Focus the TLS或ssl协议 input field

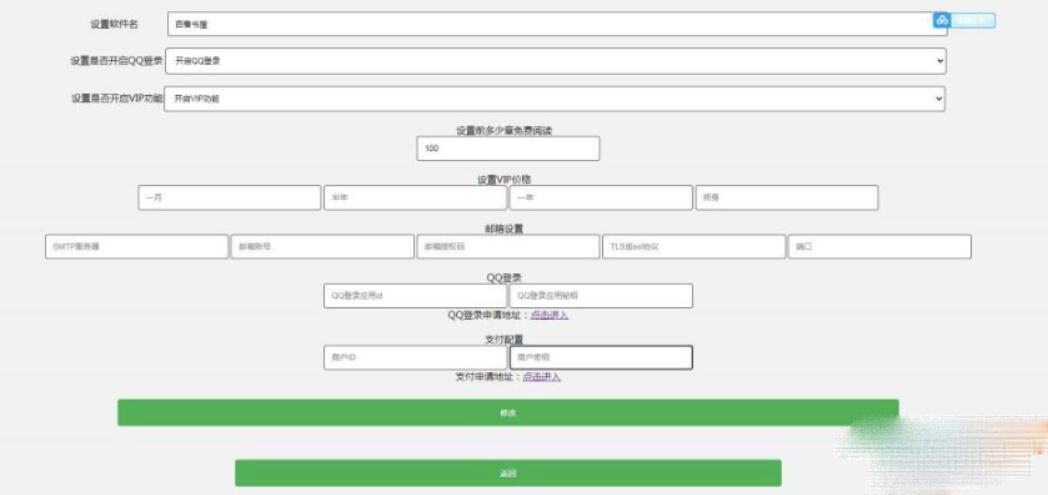(693, 247)
